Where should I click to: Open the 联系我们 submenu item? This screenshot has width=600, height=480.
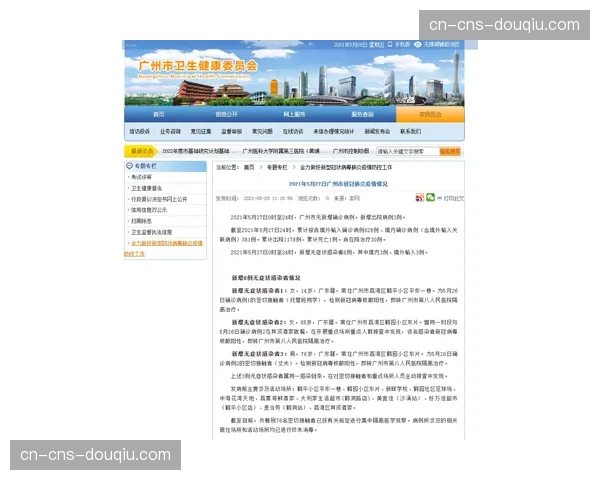[411, 131]
